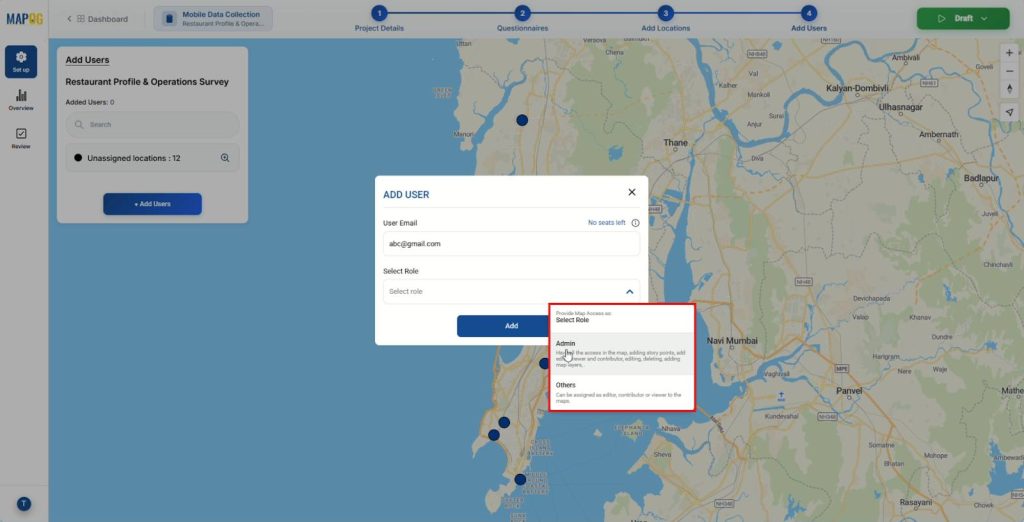Collapse the Select role dropdown
Viewport: 1024px width, 522px height.
pyautogui.click(x=630, y=291)
